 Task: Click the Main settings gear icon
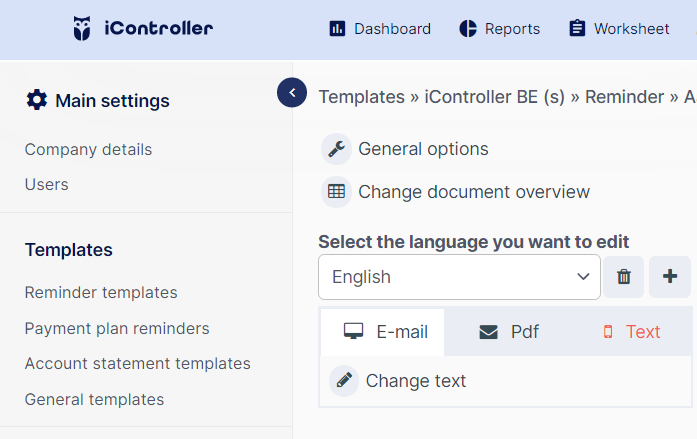tap(36, 100)
